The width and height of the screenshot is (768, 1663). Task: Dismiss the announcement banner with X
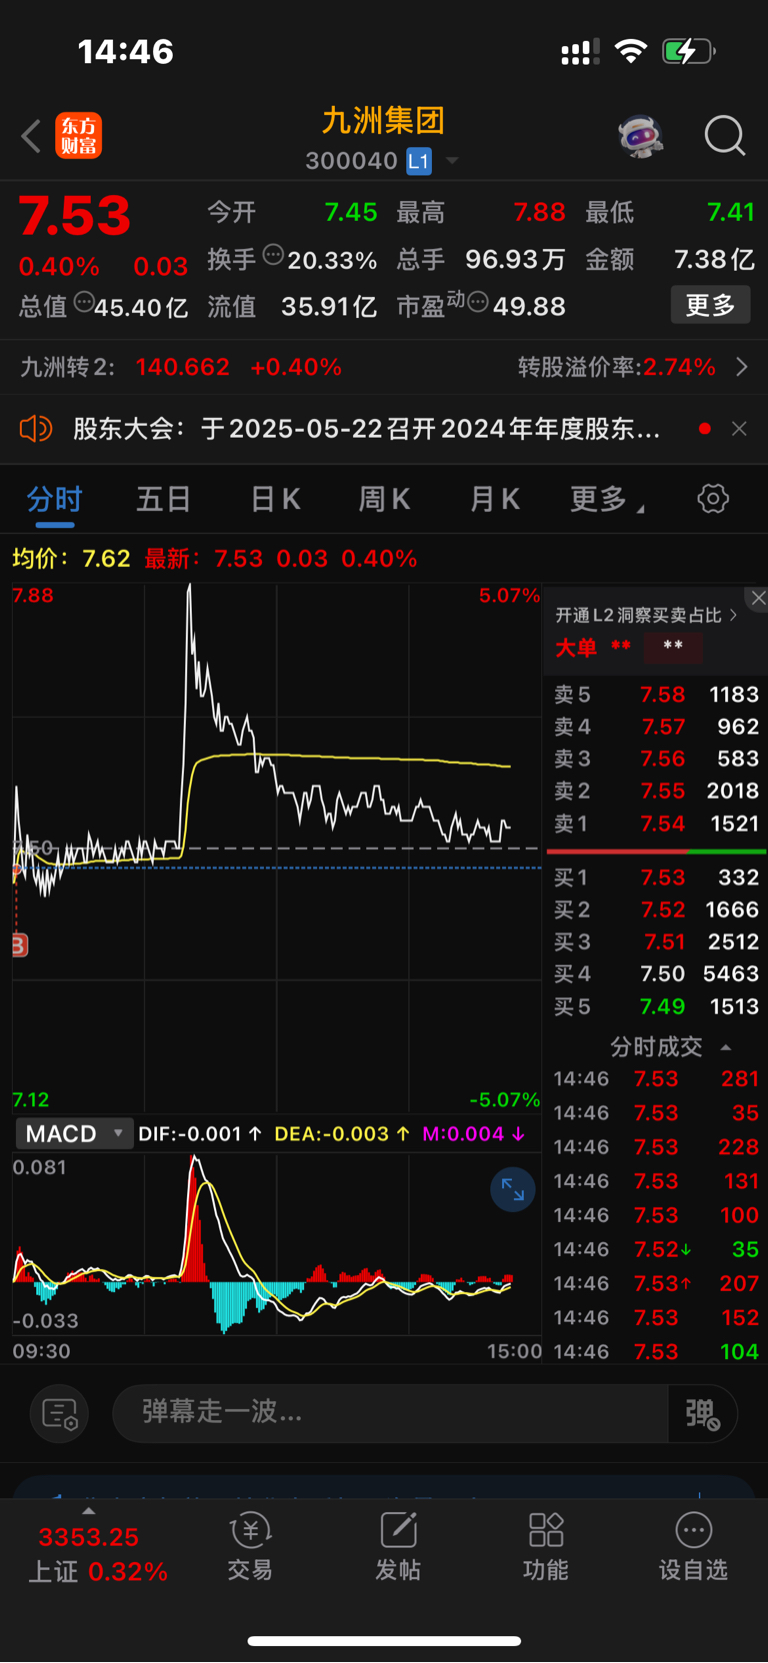(x=739, y=429)
